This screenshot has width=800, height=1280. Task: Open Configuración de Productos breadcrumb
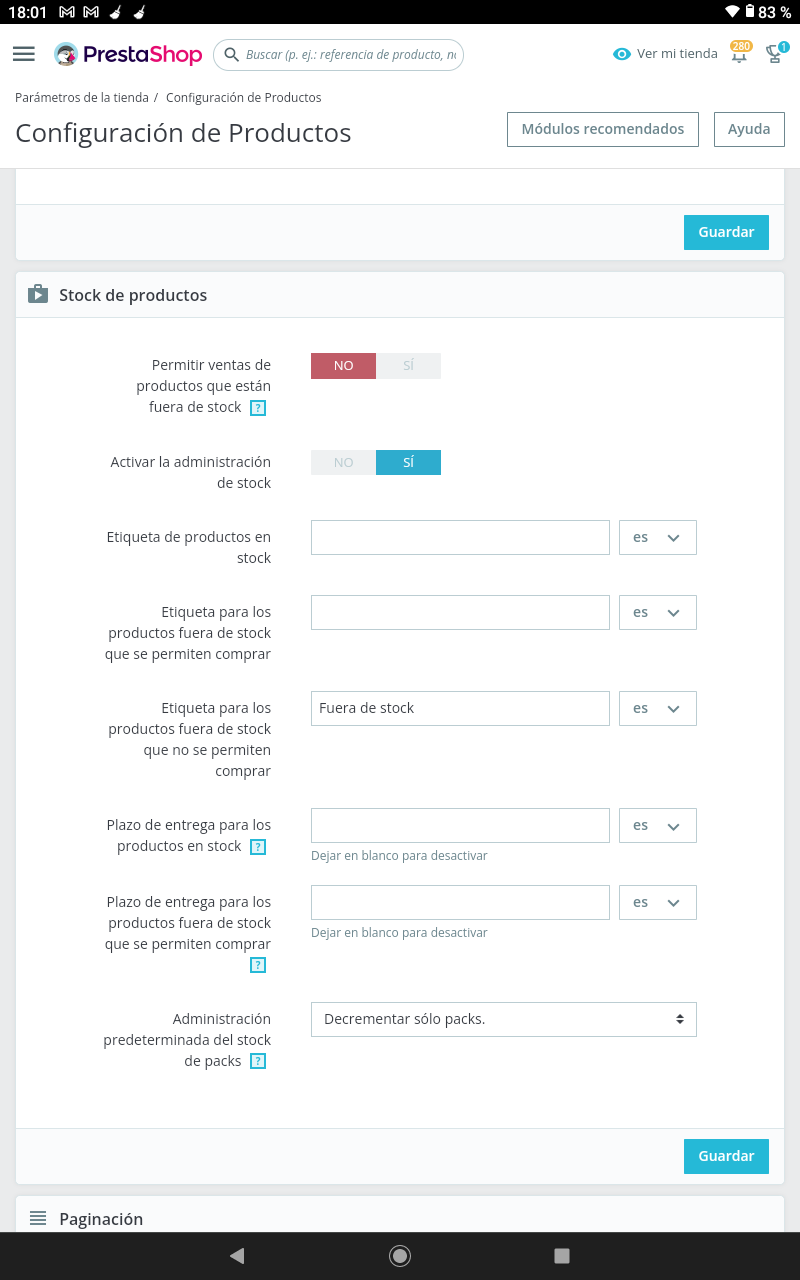pyautogui.click(x=244, y=98)
